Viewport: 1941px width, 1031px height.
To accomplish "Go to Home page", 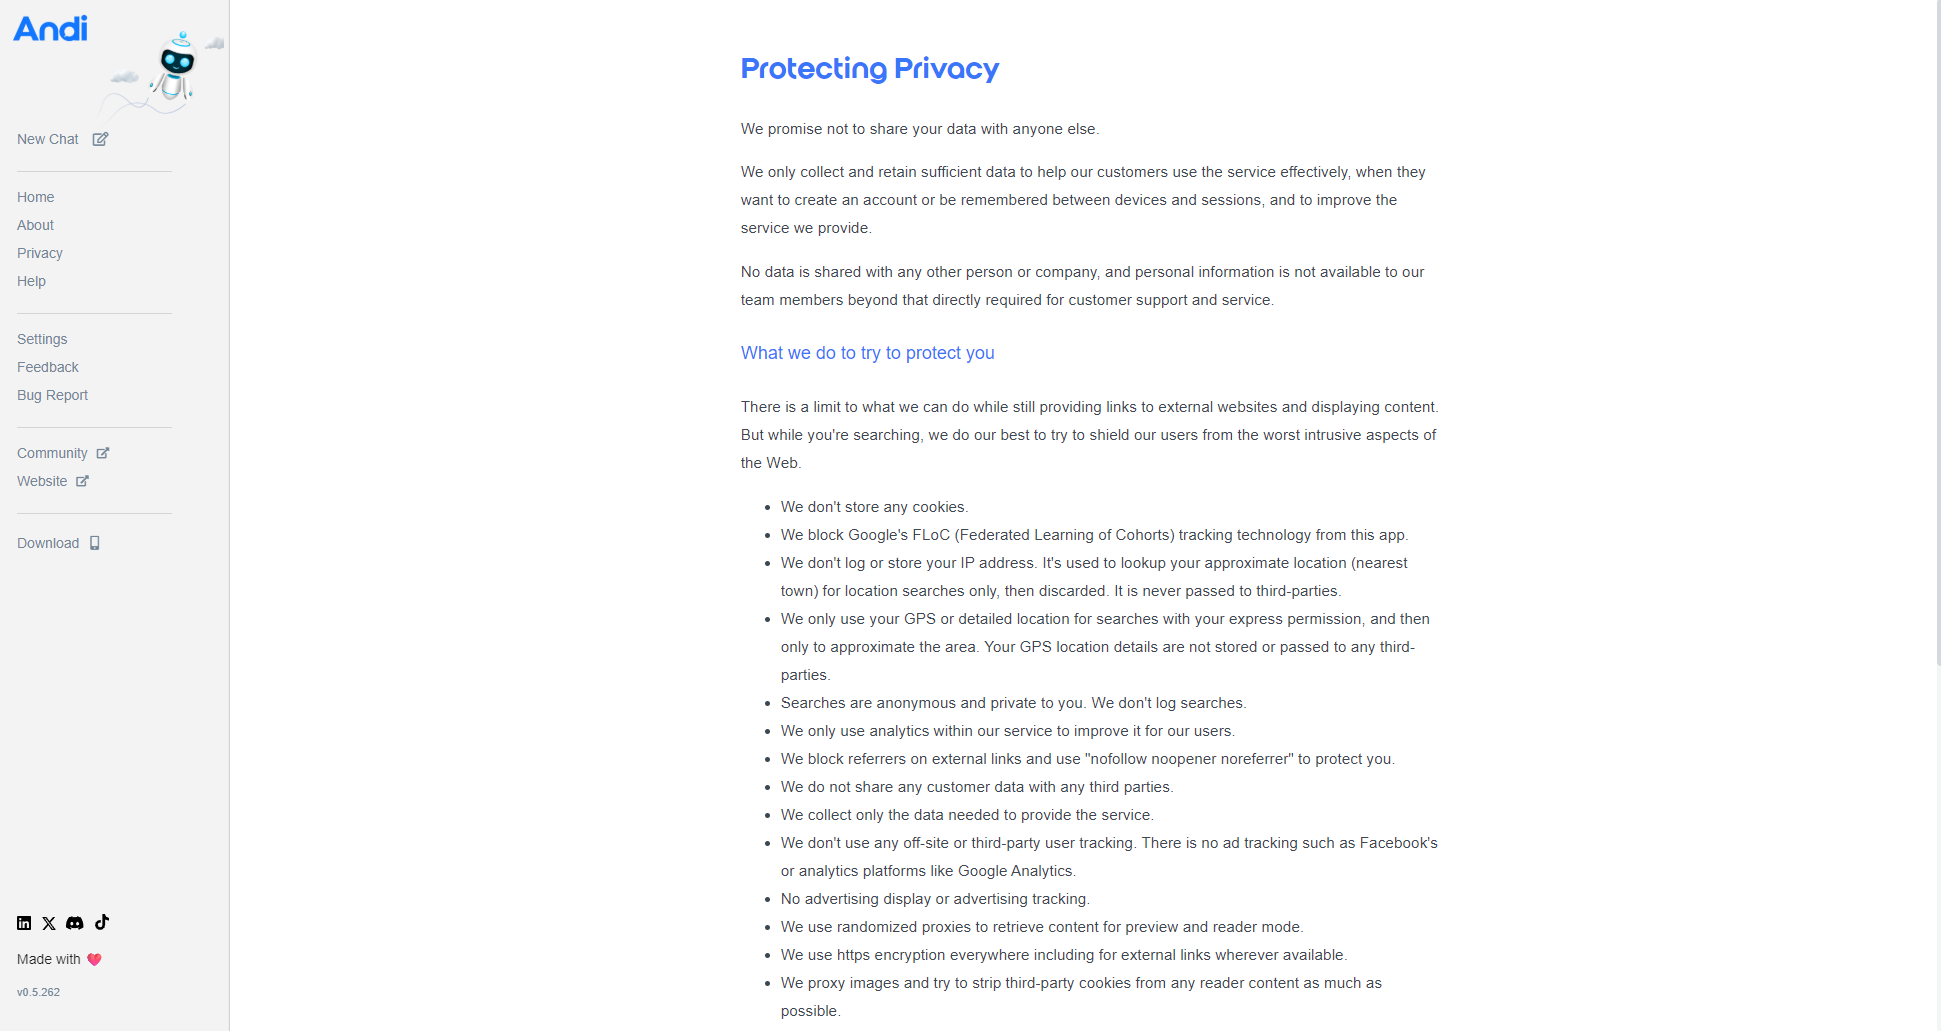I will [36, 197].
